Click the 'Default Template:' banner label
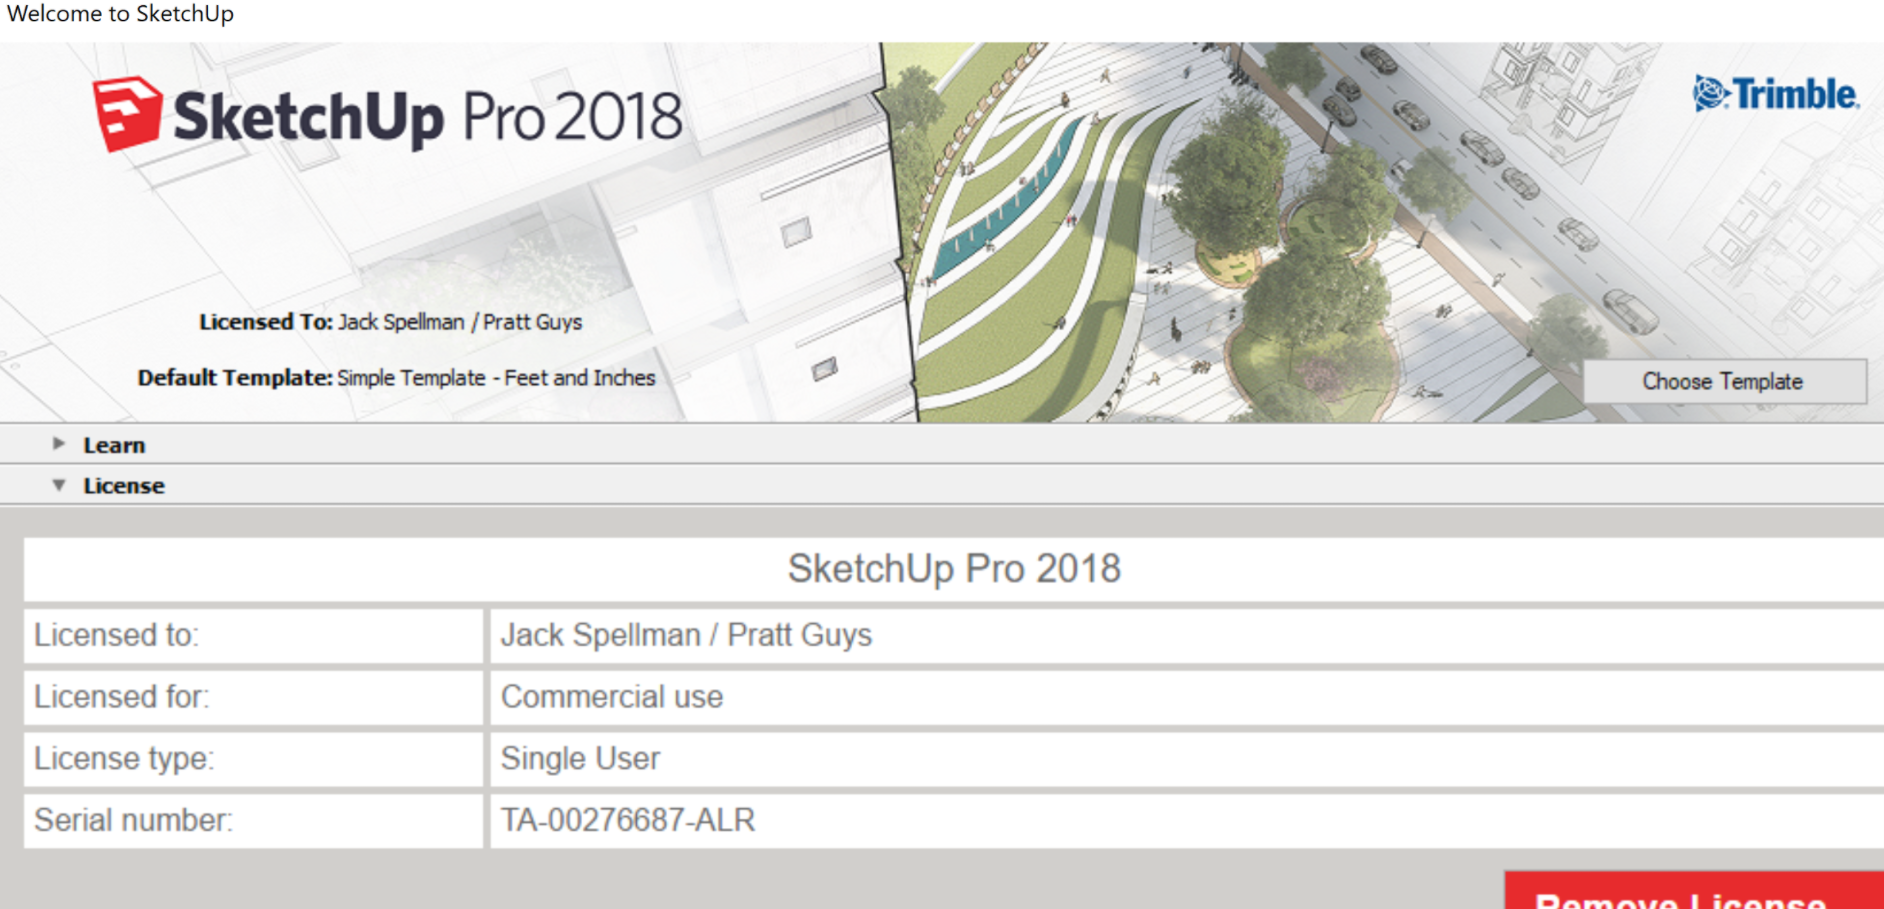Image resolution: width=1884 pixels, height=909 pixels. point(235,378)
